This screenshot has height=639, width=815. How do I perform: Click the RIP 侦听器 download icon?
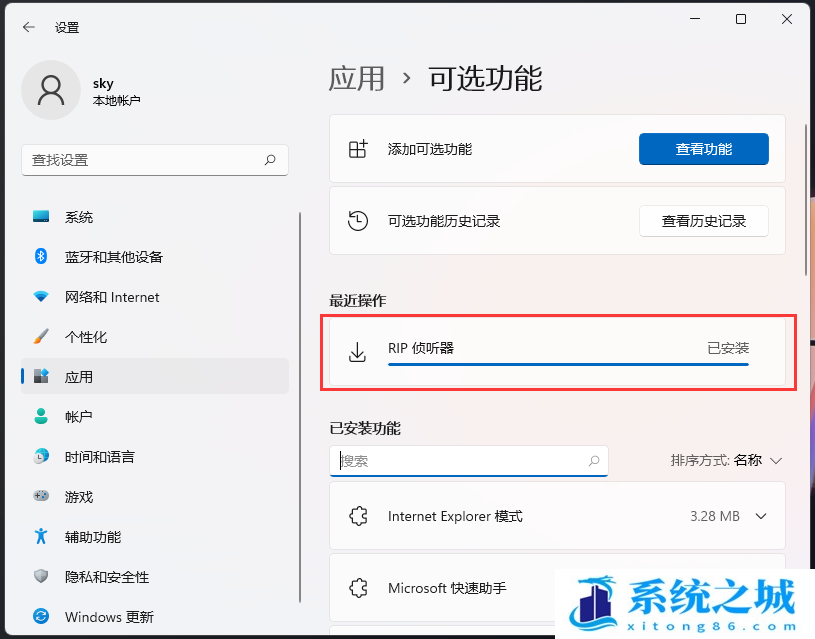[357, 352]
